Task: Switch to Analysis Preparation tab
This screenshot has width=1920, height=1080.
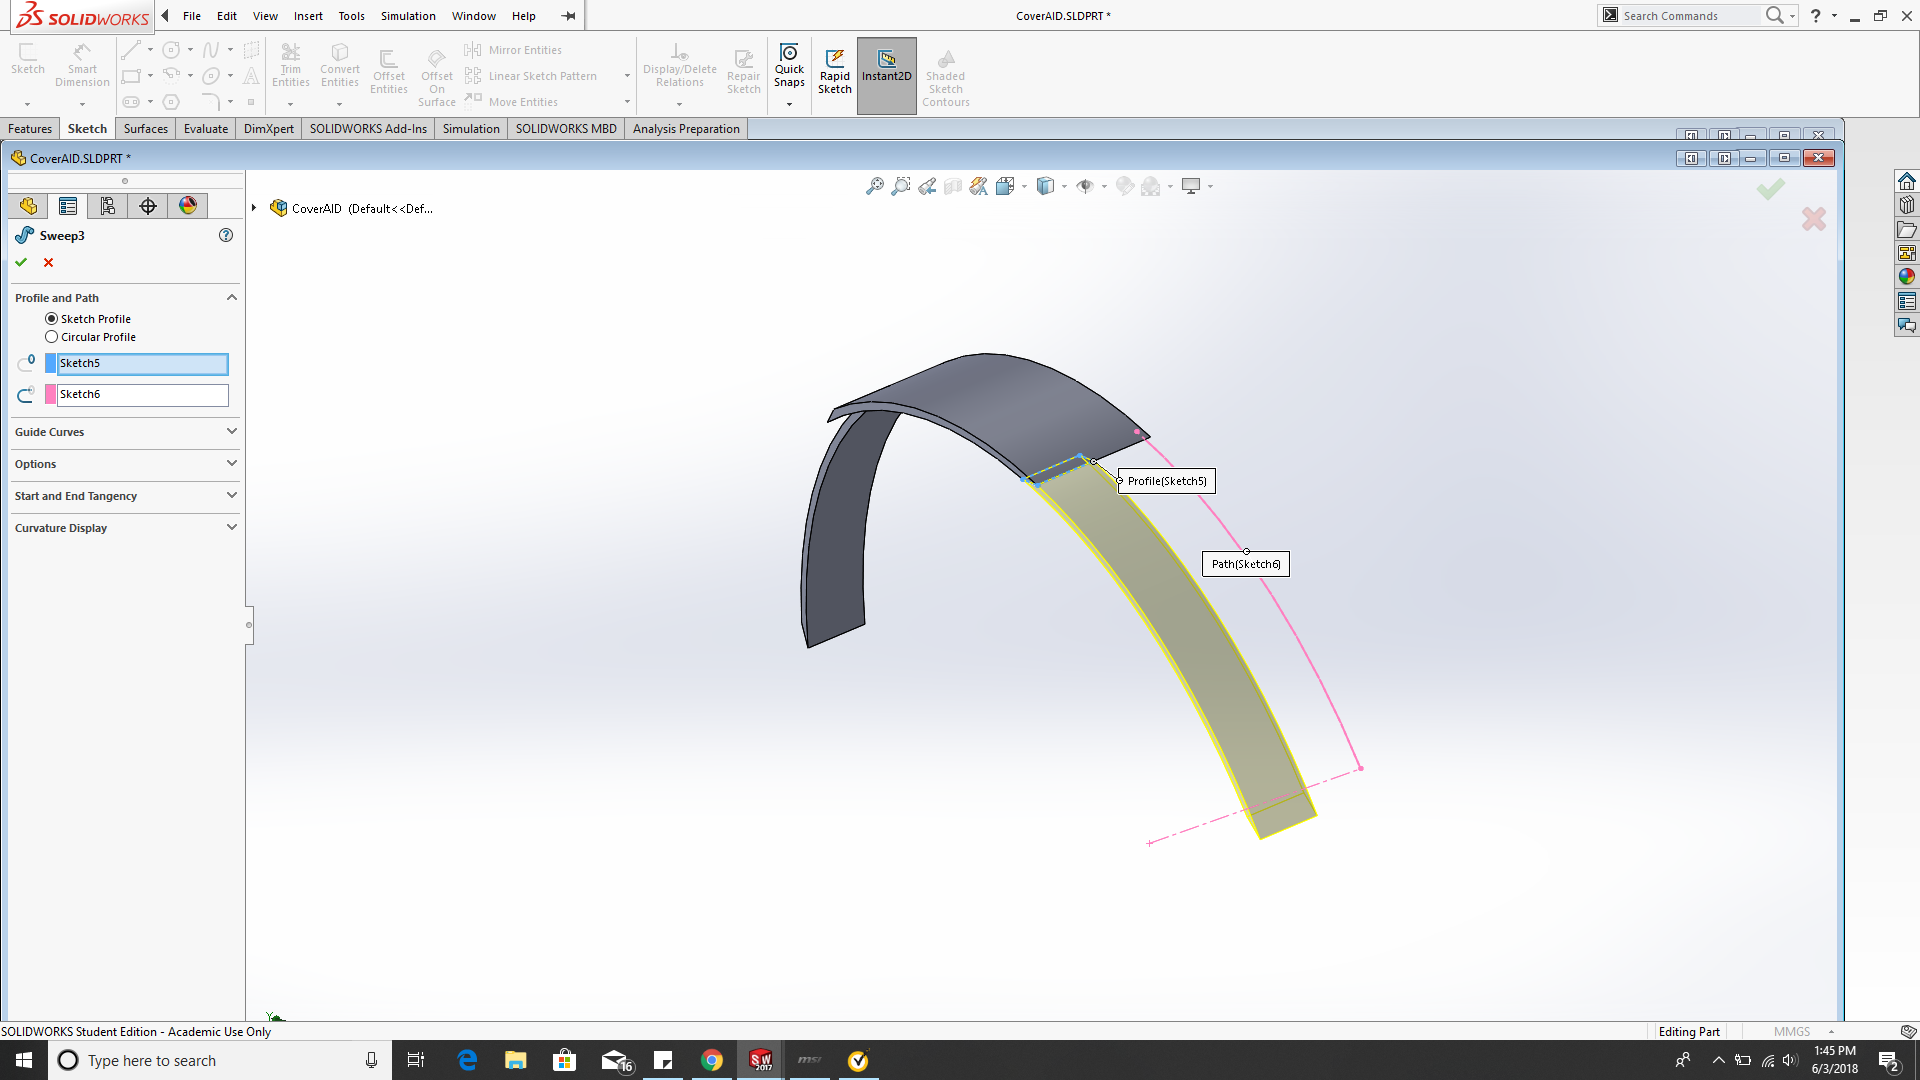Action: [686, 129]
